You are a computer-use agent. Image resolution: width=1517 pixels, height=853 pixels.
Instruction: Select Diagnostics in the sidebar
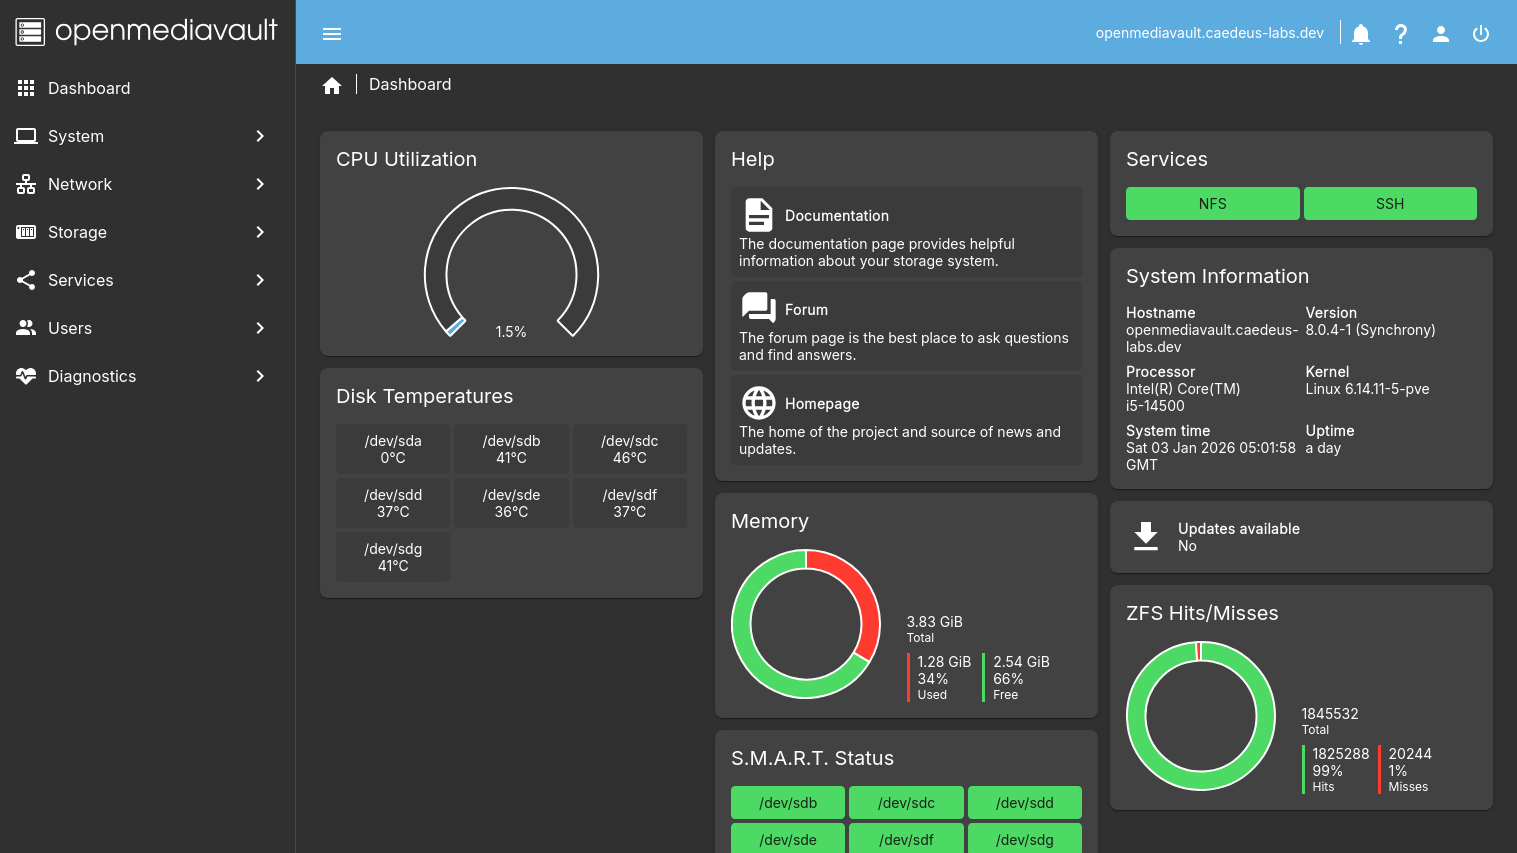point(92,376)
